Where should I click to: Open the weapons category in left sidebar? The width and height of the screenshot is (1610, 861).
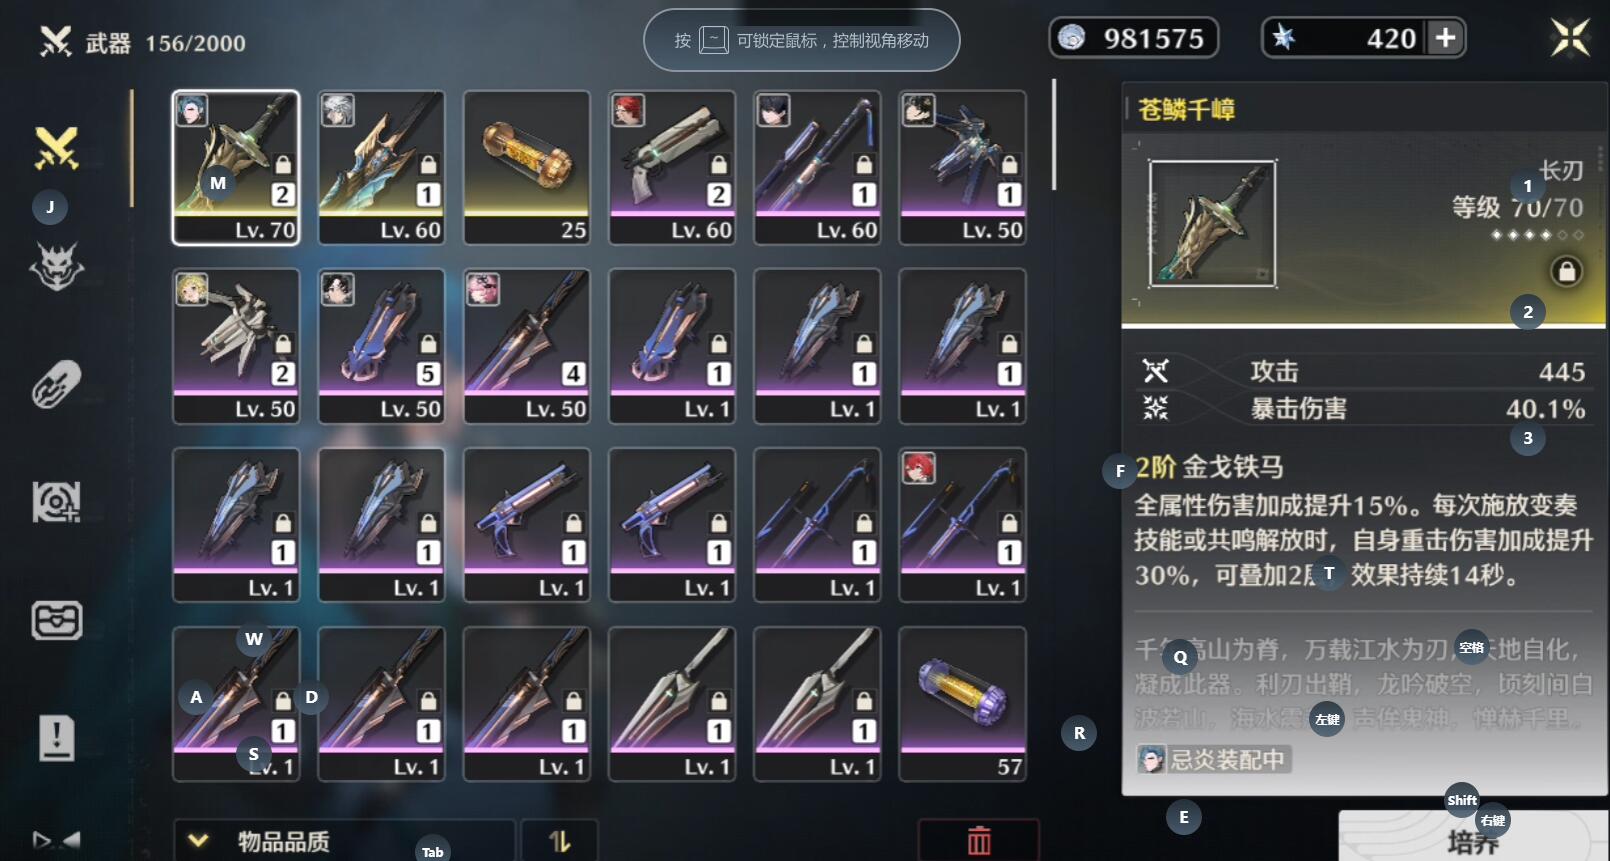point(57,148)
